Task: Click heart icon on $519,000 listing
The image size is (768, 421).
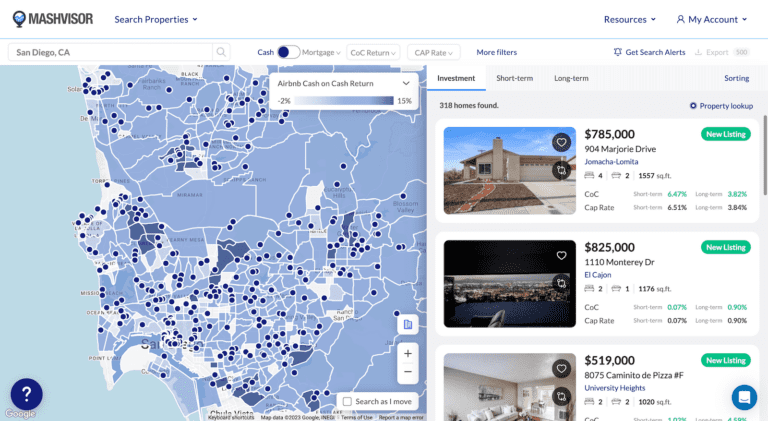Action: tap(562, 369)
